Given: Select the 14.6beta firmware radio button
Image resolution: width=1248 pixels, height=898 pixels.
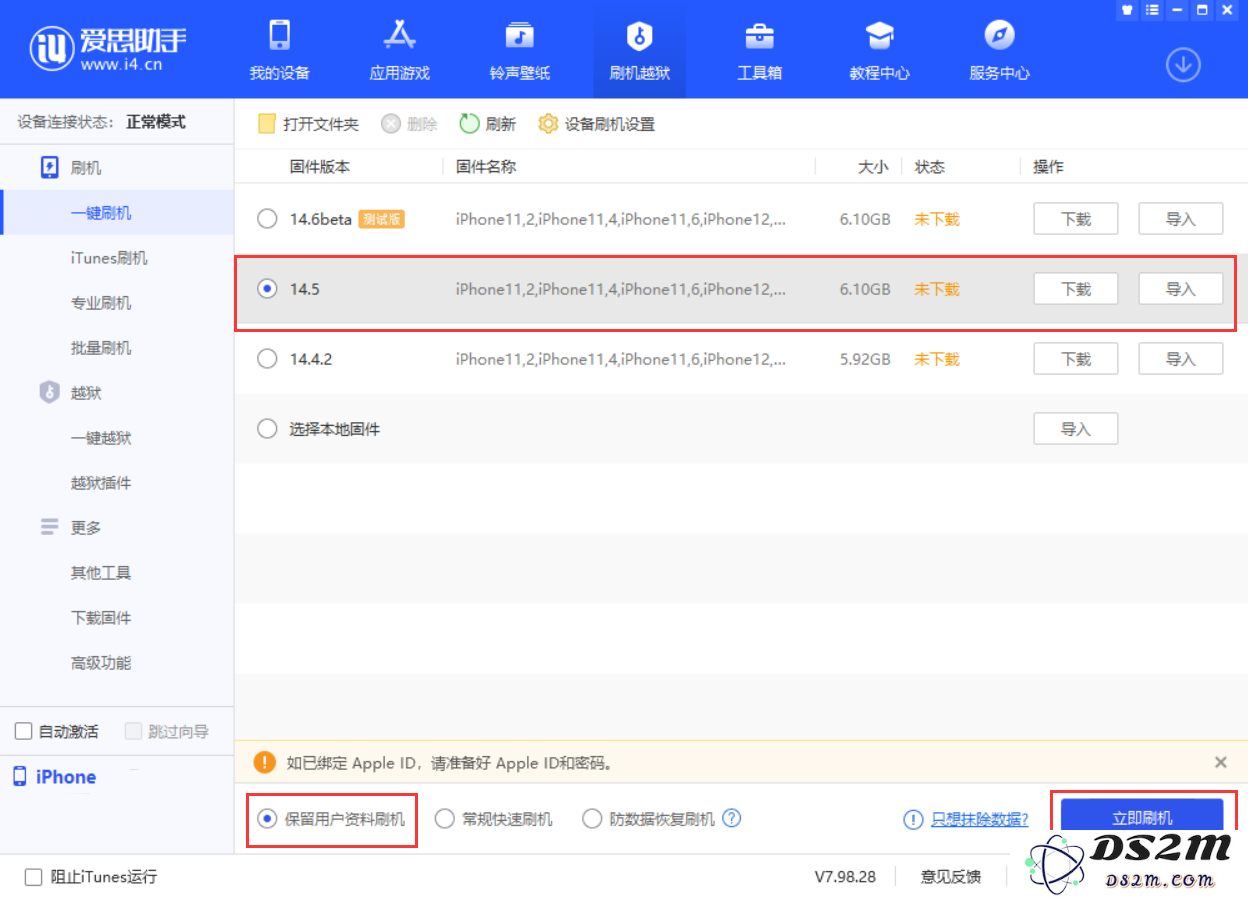Looking at the screenshot, I should (x=267, y=218).
